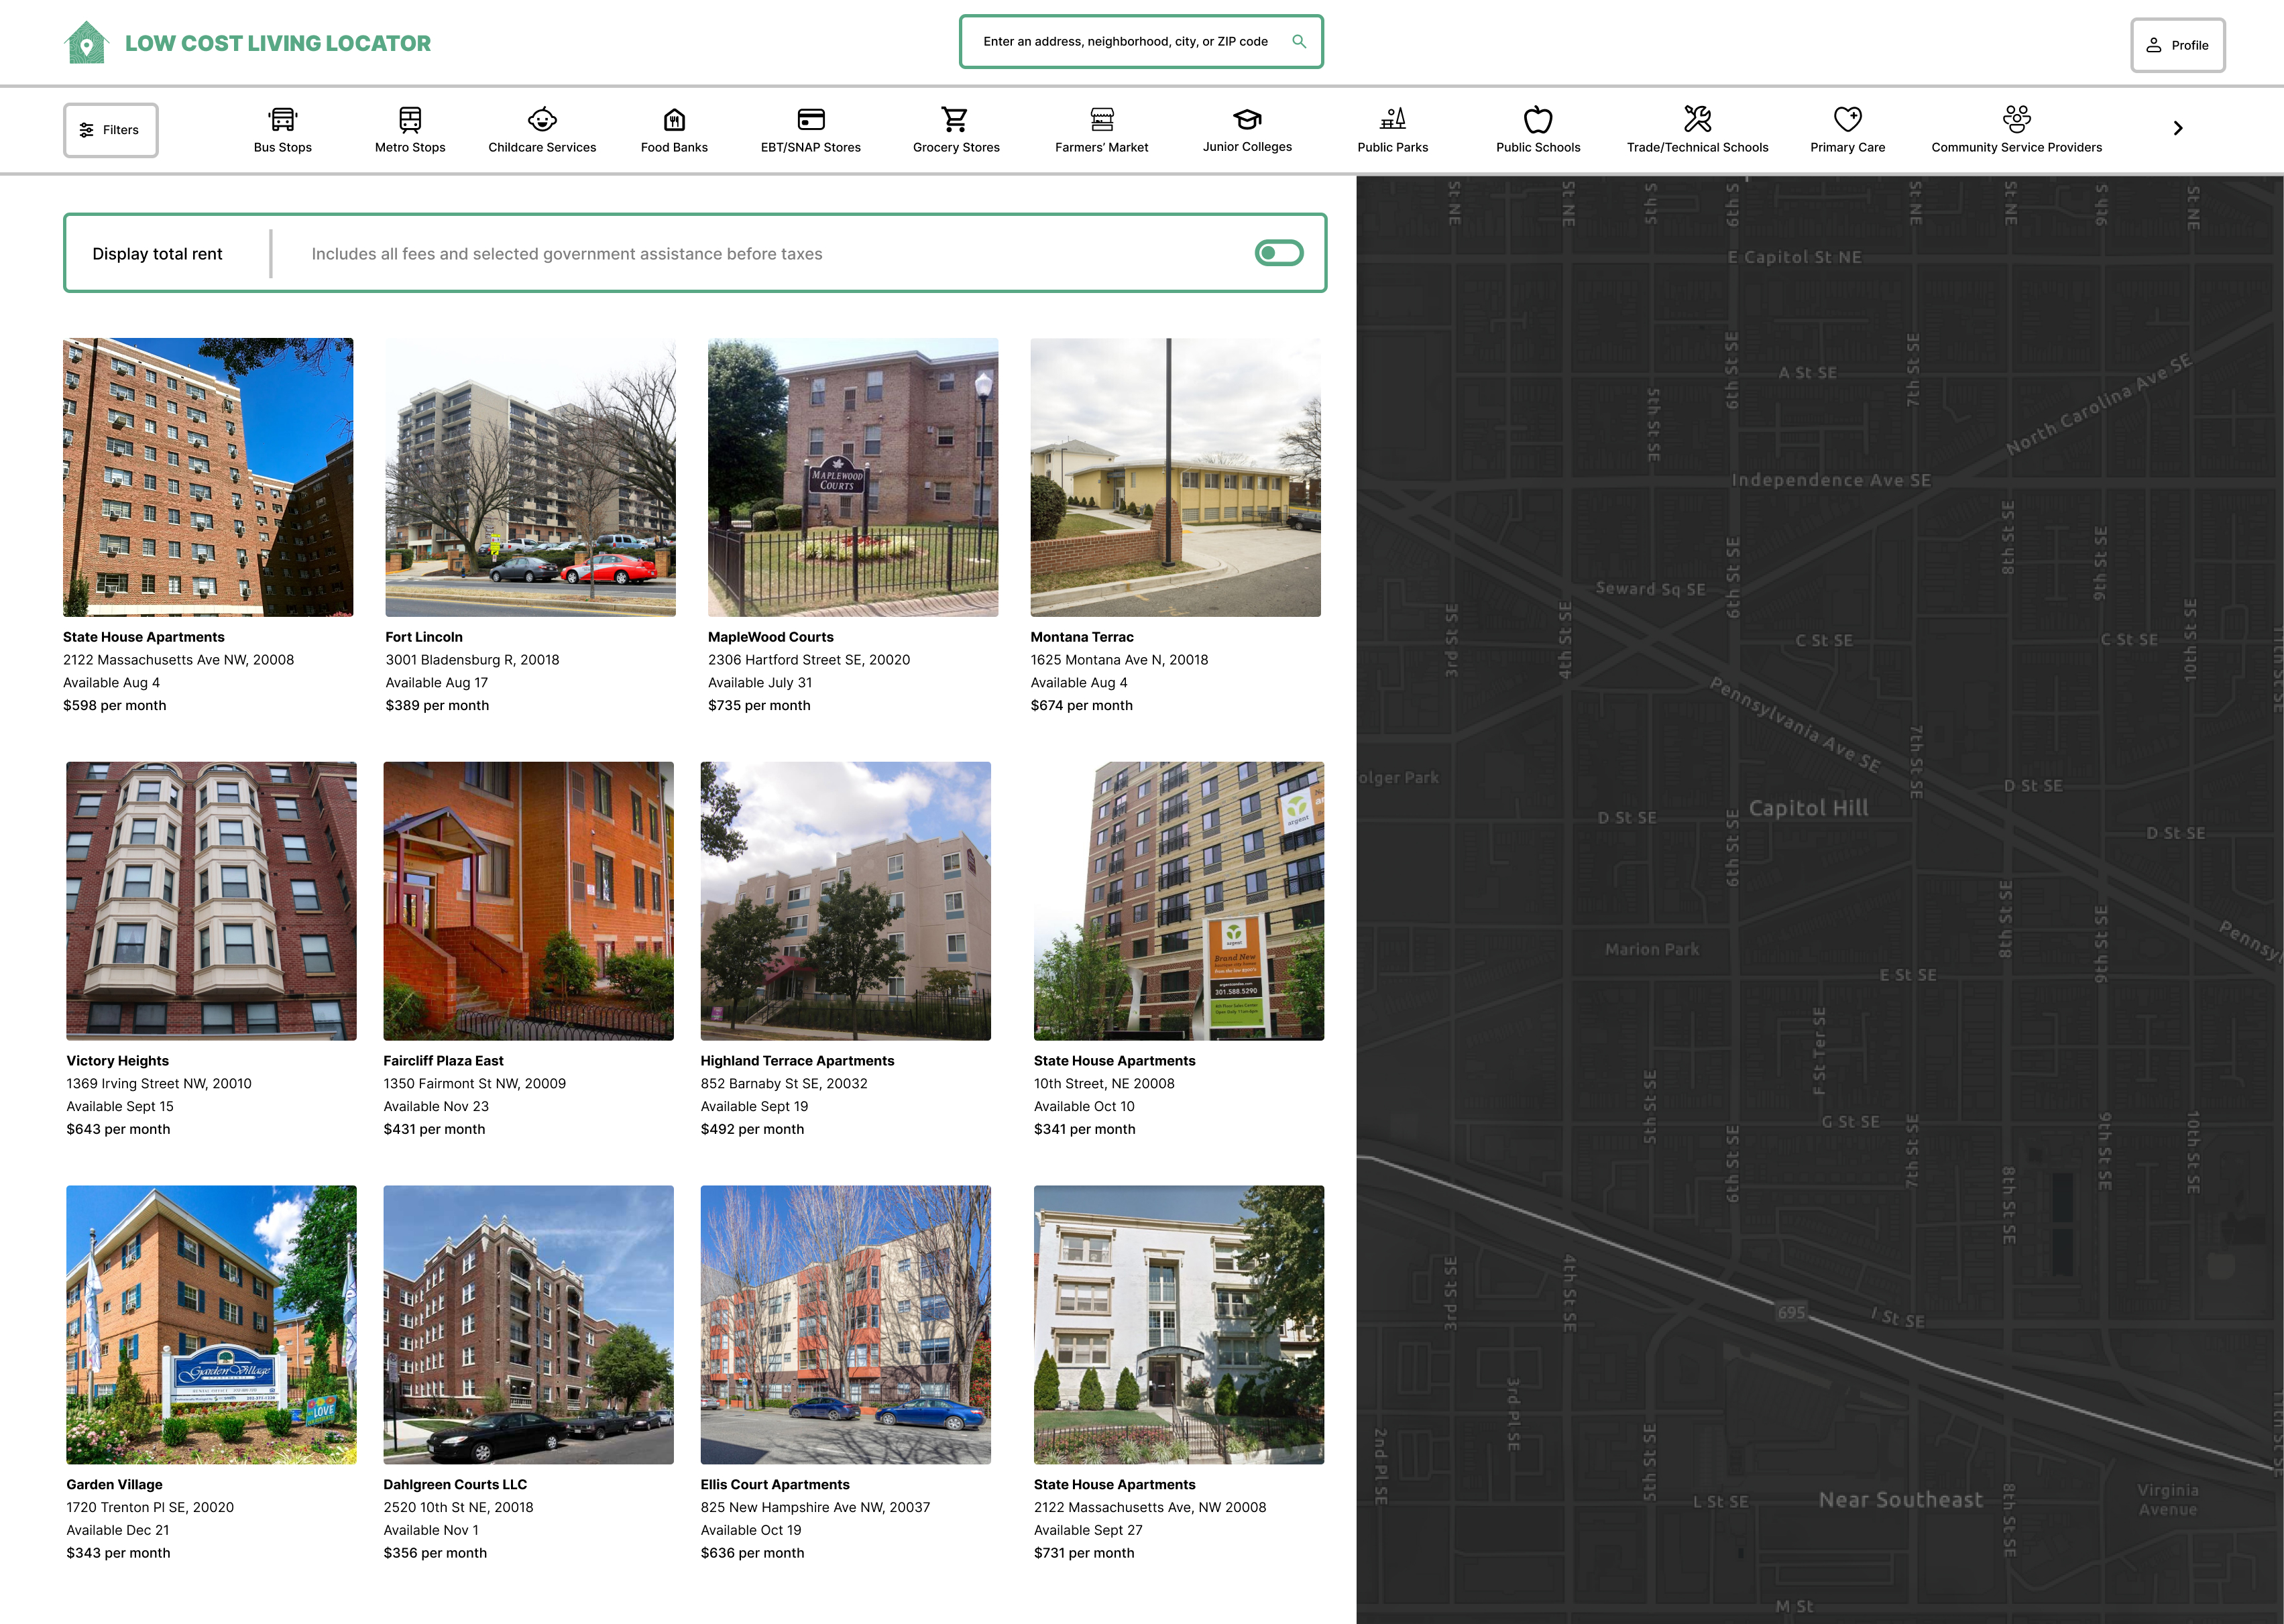
Task: Select the Primary Care heart icon
Action: (x=1847, y=120)
